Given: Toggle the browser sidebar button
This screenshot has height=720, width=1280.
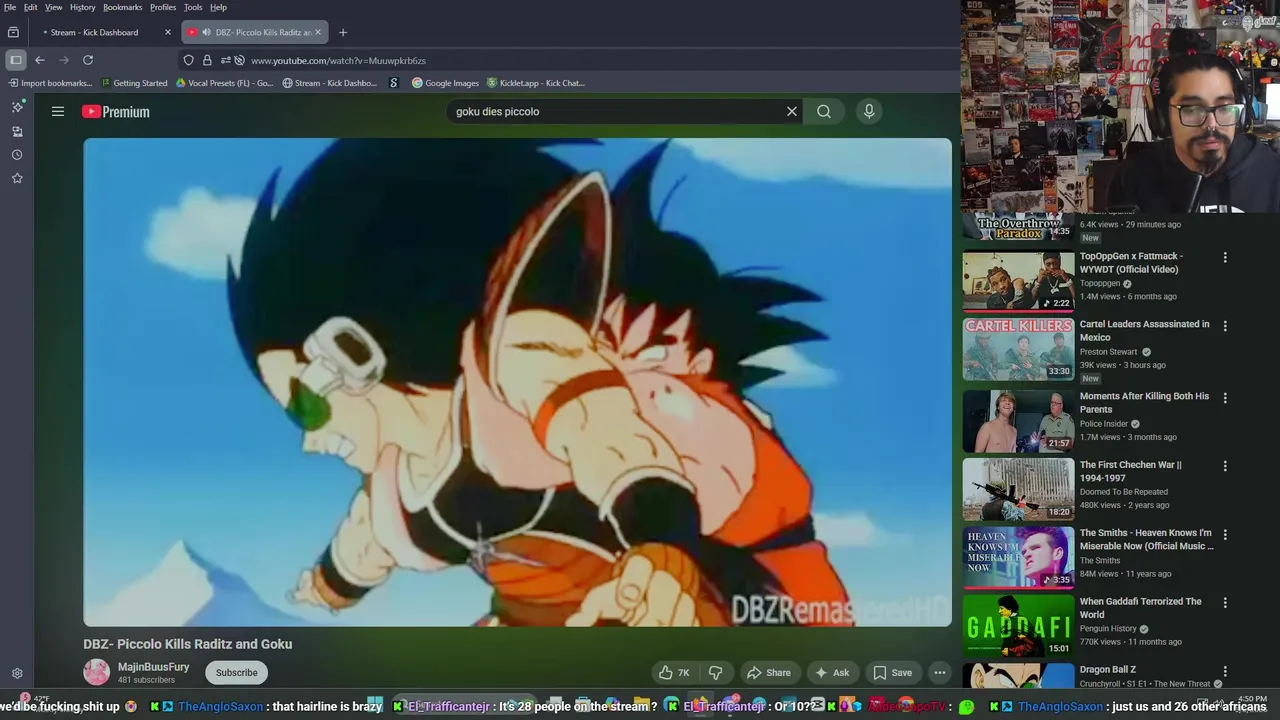Looking at the screenshot, I should click(x=16, y=60).
